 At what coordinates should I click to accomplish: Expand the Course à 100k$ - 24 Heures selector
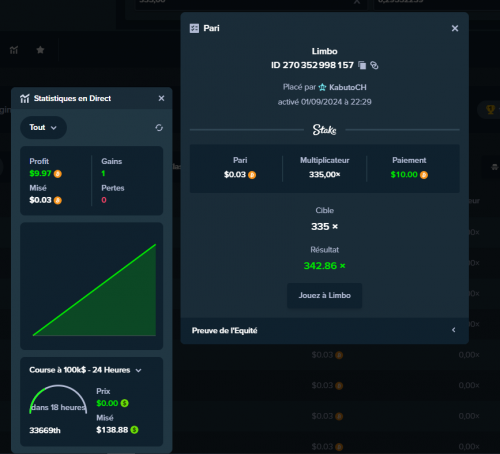138,370
